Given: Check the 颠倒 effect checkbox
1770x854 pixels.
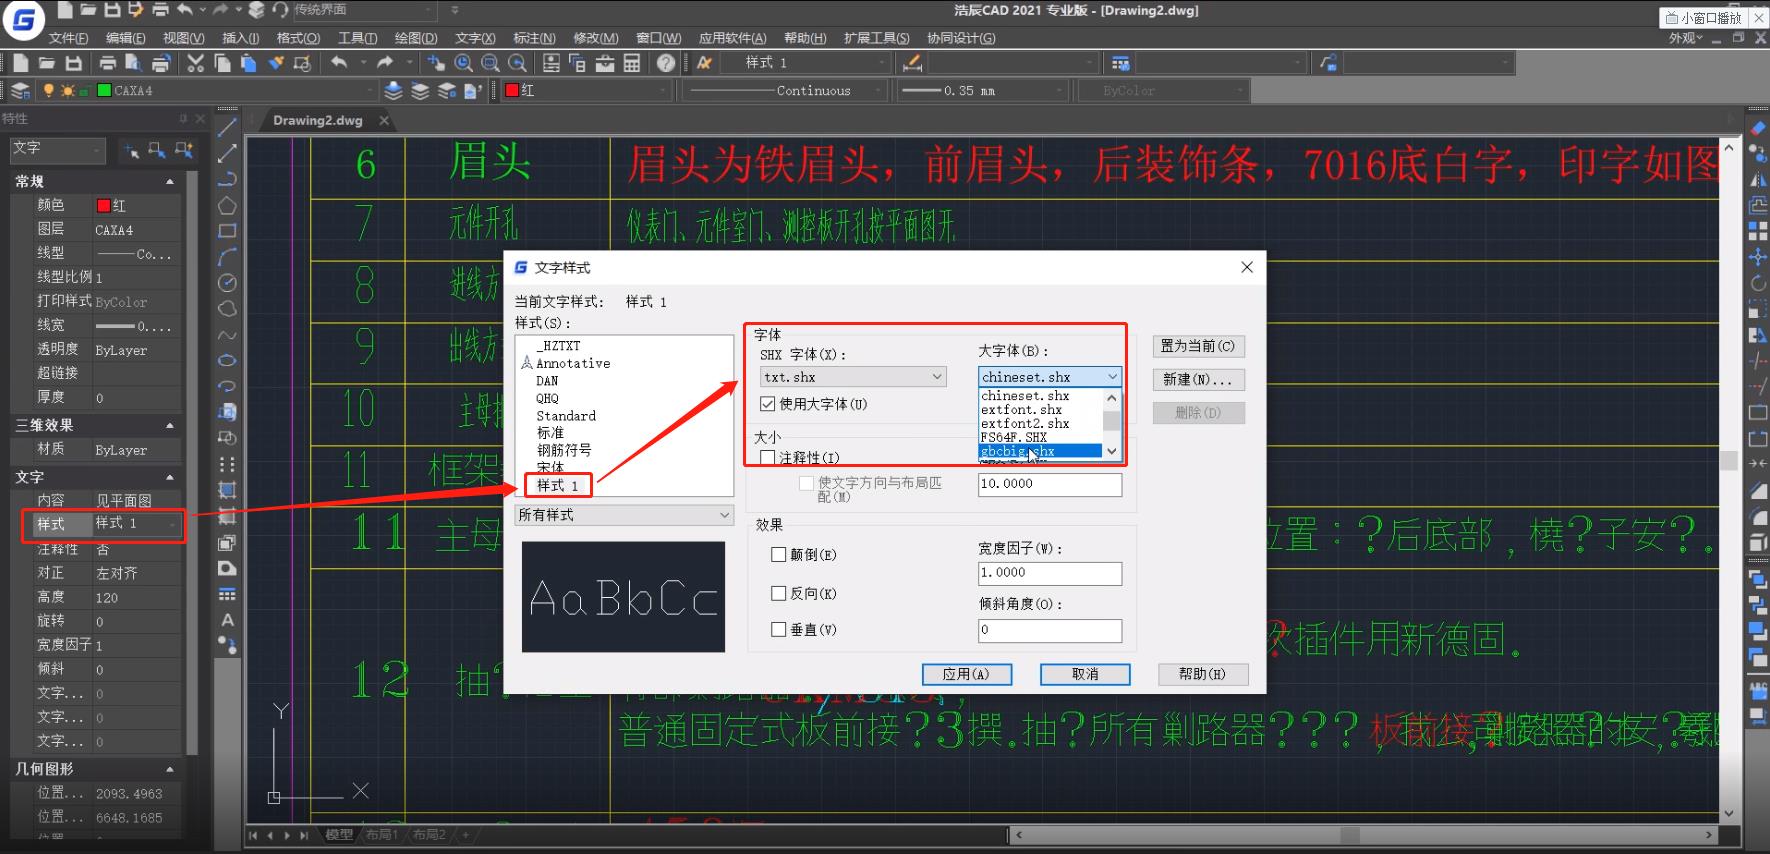Looking at the screenshot, I should (x=778, y=554).
